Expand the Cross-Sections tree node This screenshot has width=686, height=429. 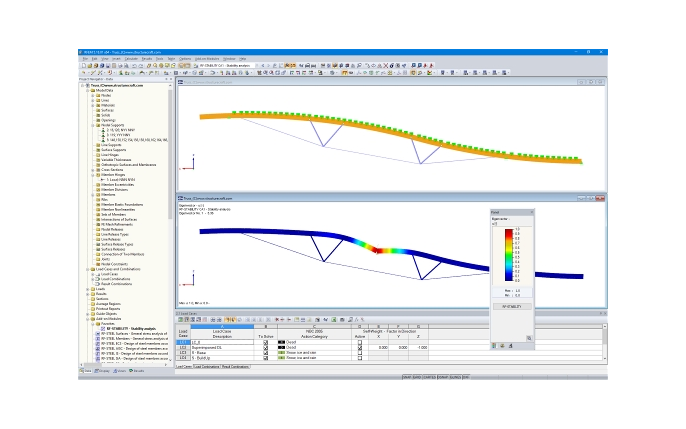93,170
